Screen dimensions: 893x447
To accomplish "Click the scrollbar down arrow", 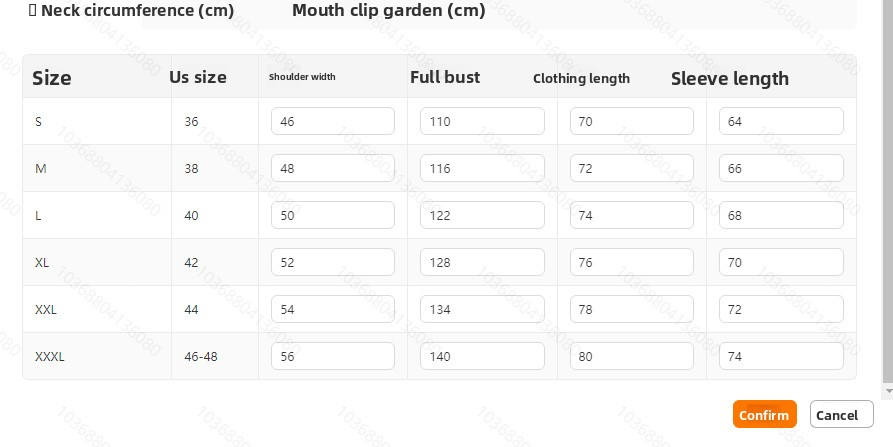I will [888, 391].
